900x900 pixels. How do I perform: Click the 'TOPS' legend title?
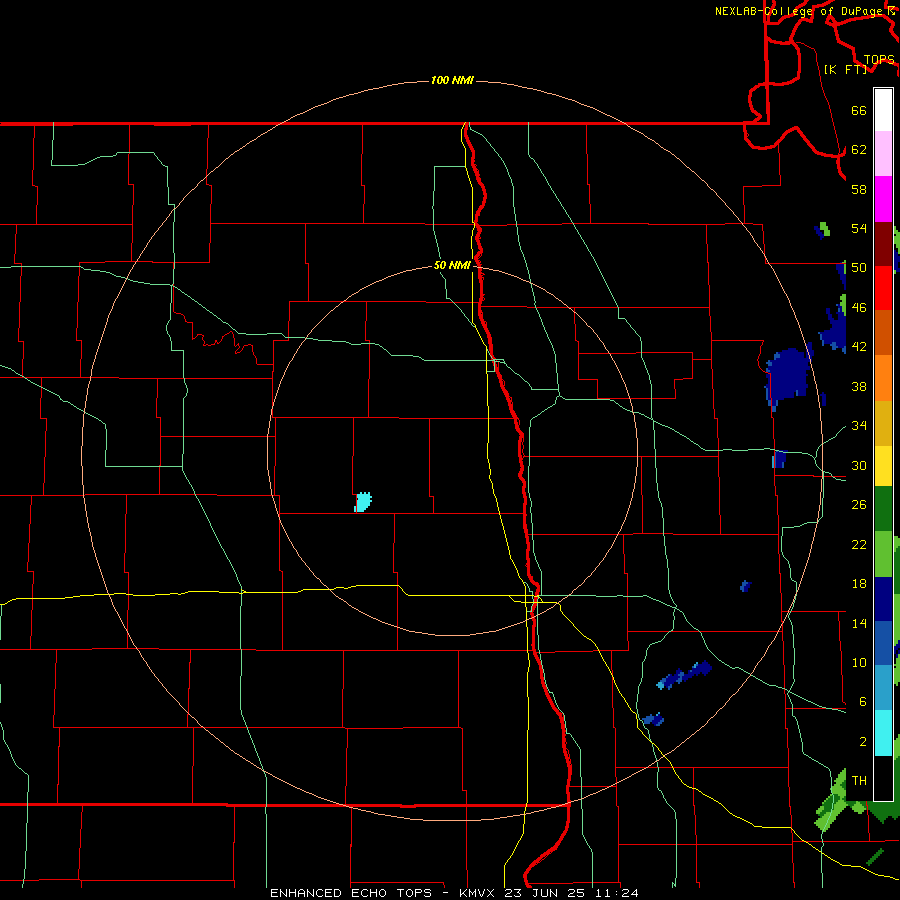point(879,60)
